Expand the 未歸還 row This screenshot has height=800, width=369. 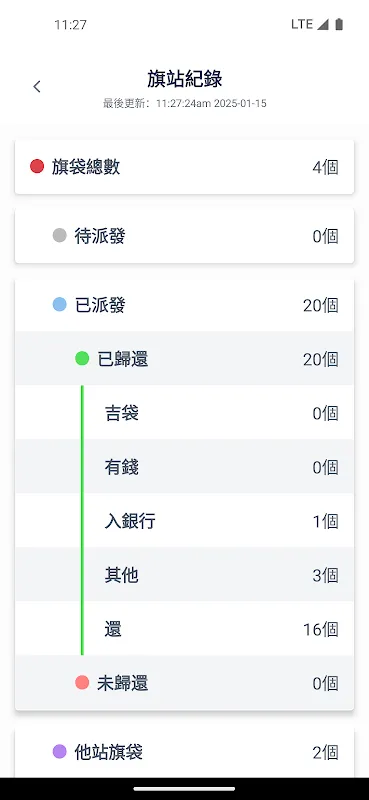(x=184, y=683)
